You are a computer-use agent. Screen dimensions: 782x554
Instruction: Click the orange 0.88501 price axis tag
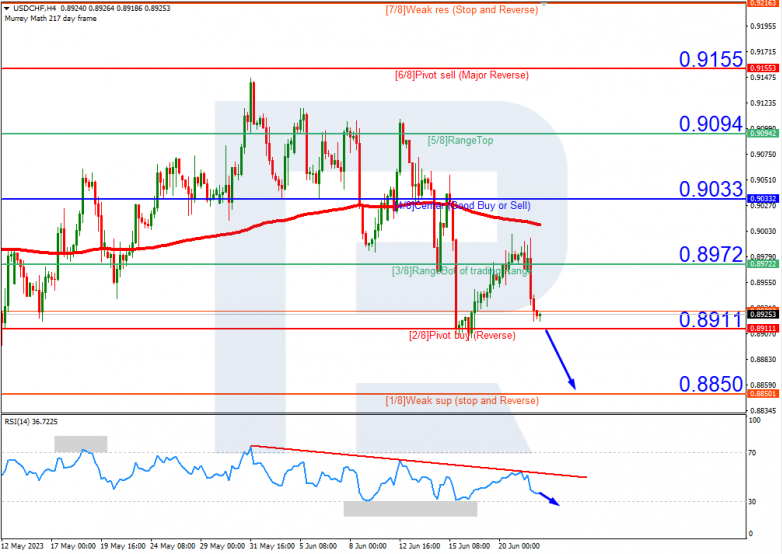[x=763, y=394]
